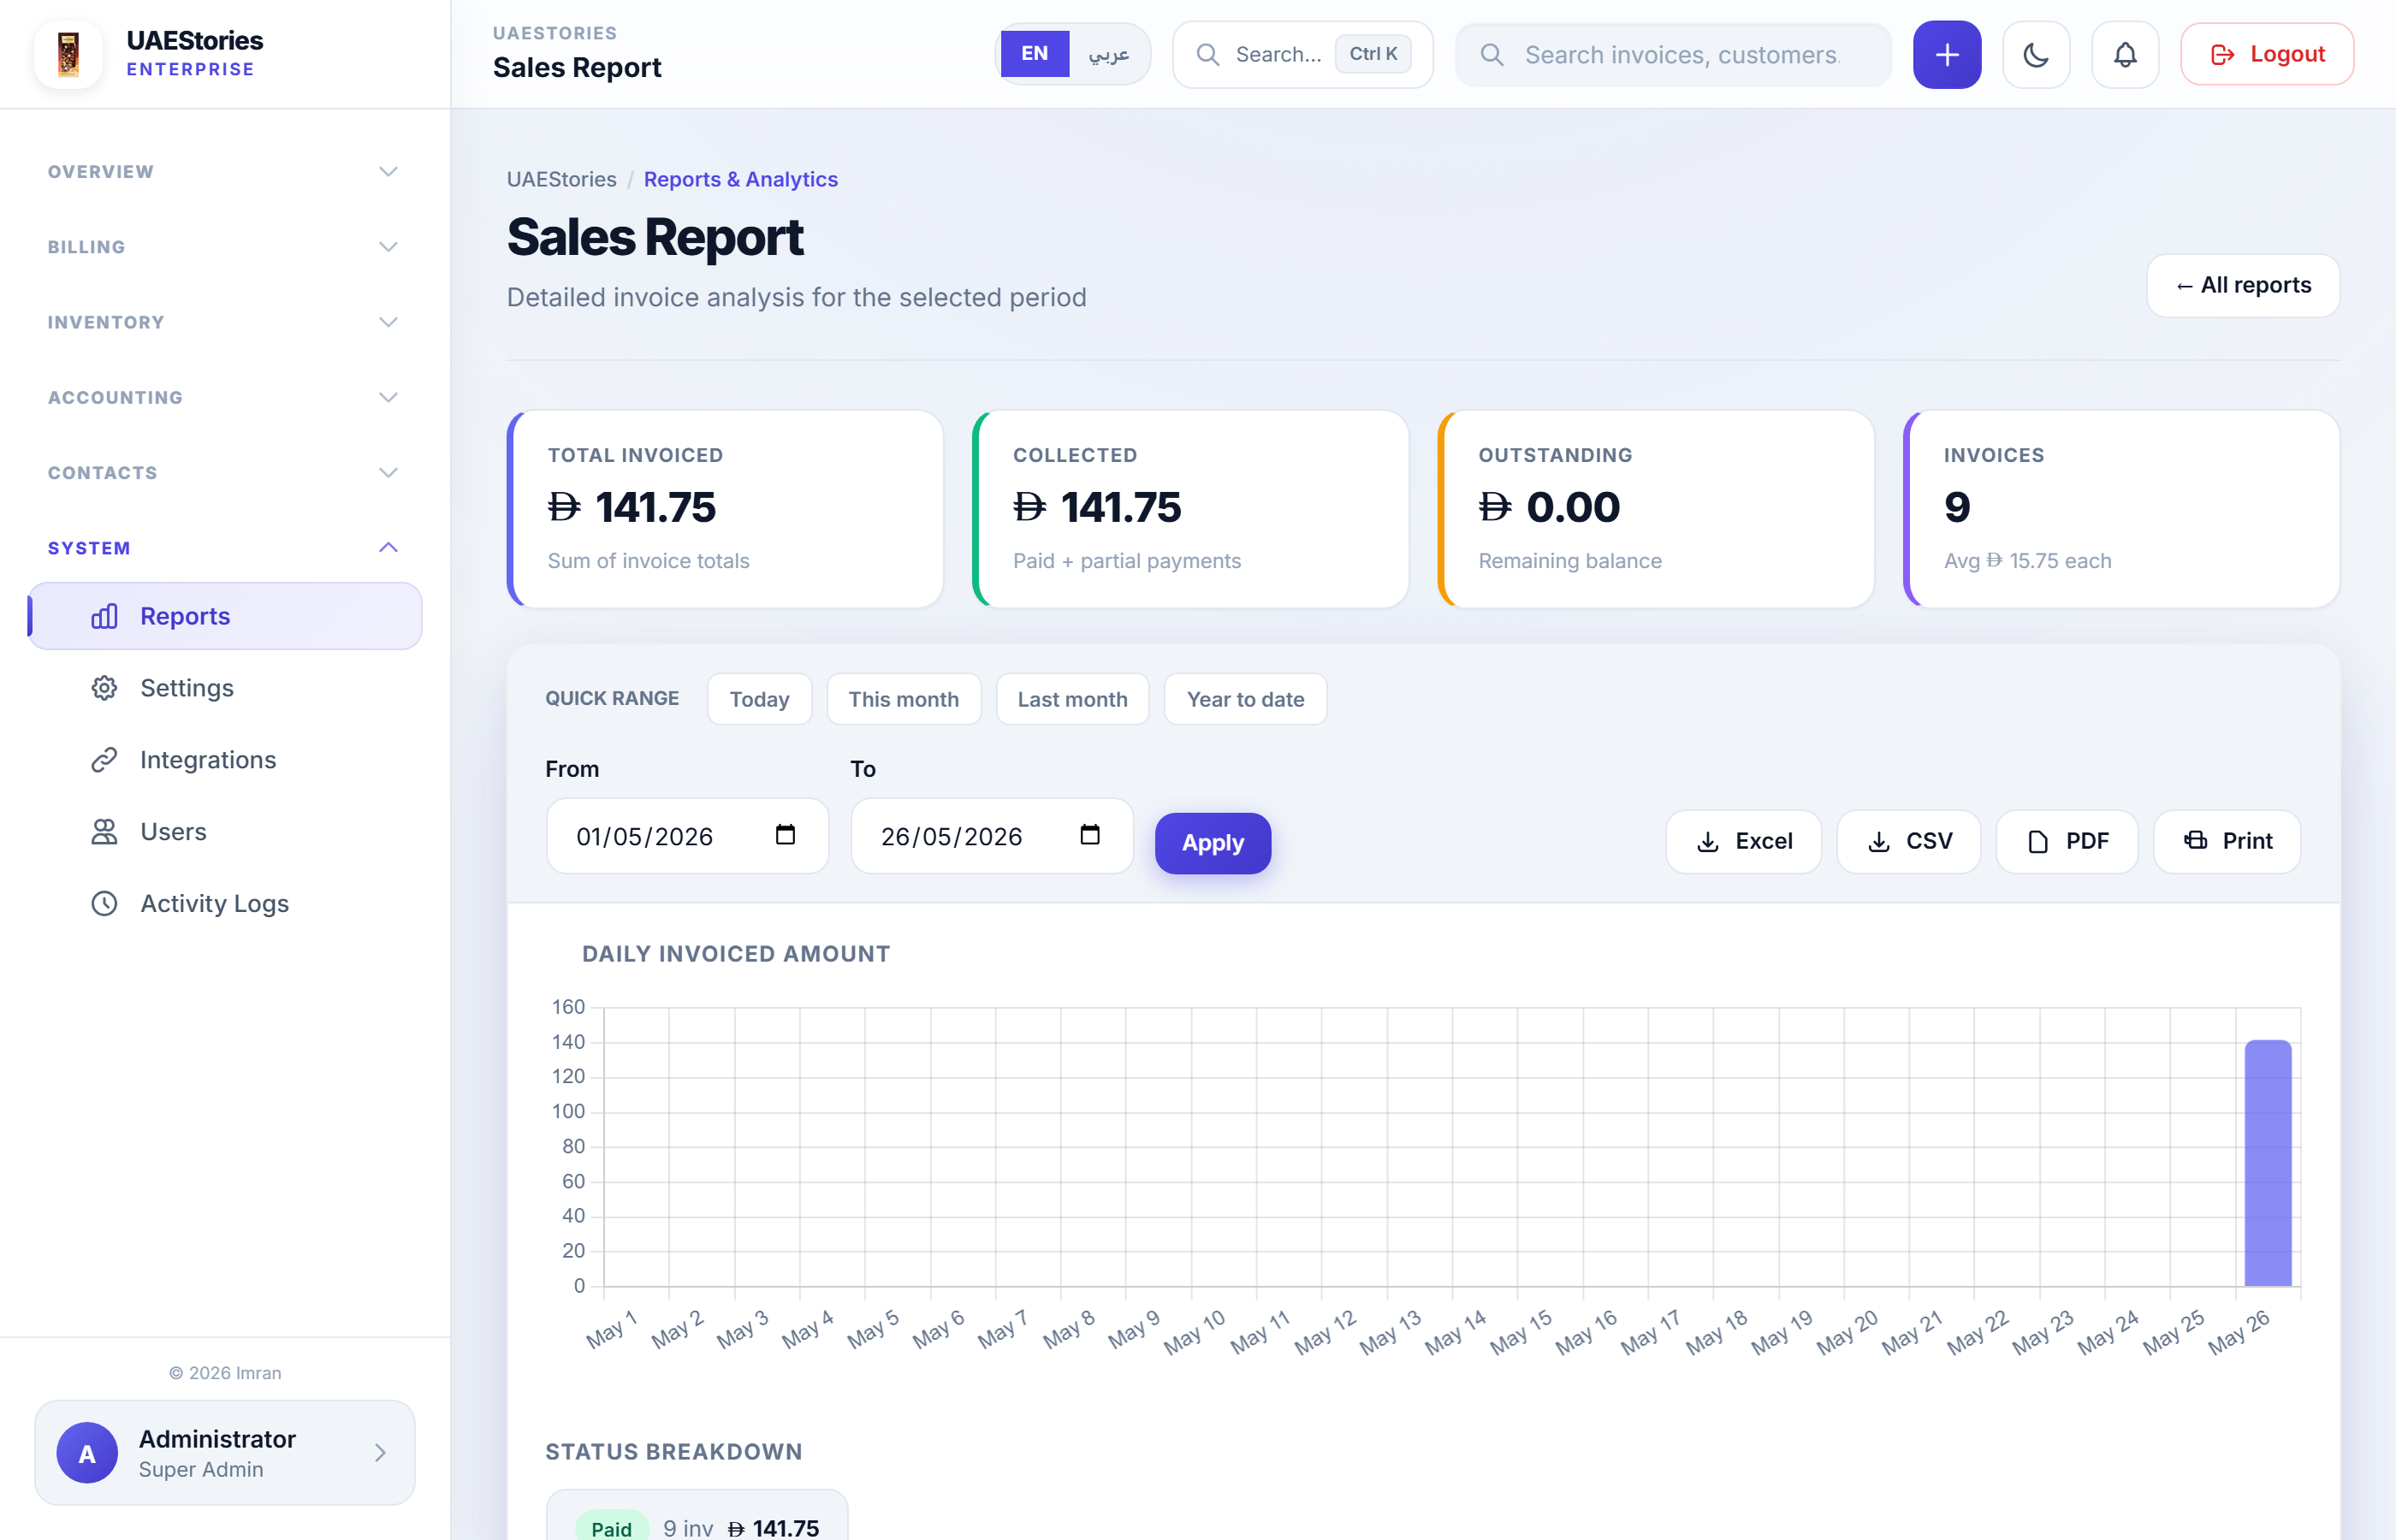2396x1540 pixels.
Task: Apply the selected date range
Action: point(1213,843)
